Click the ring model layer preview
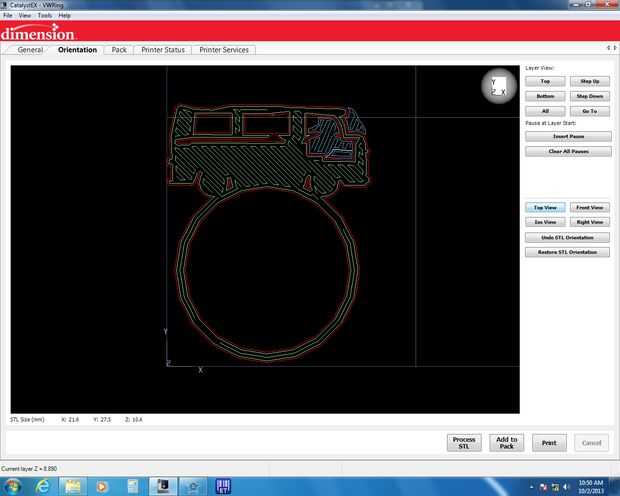This screenshot has width=620, height=496. pyautogui.click(x=268, y=233)
